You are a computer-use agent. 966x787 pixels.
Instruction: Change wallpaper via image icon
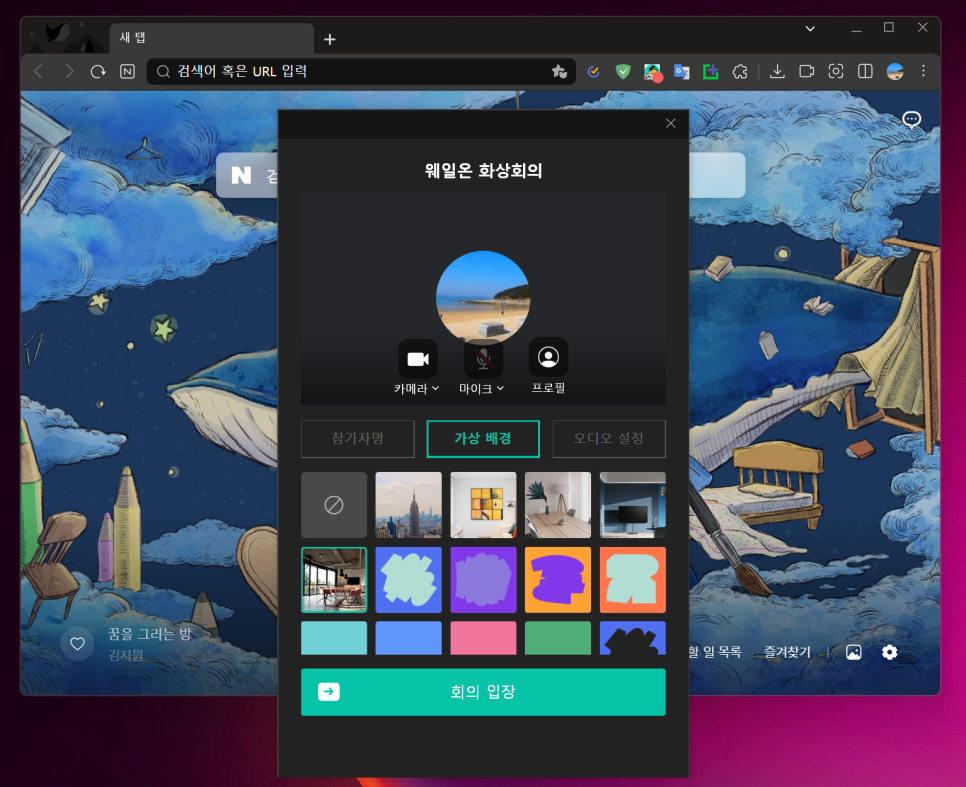tap(853, 652)
